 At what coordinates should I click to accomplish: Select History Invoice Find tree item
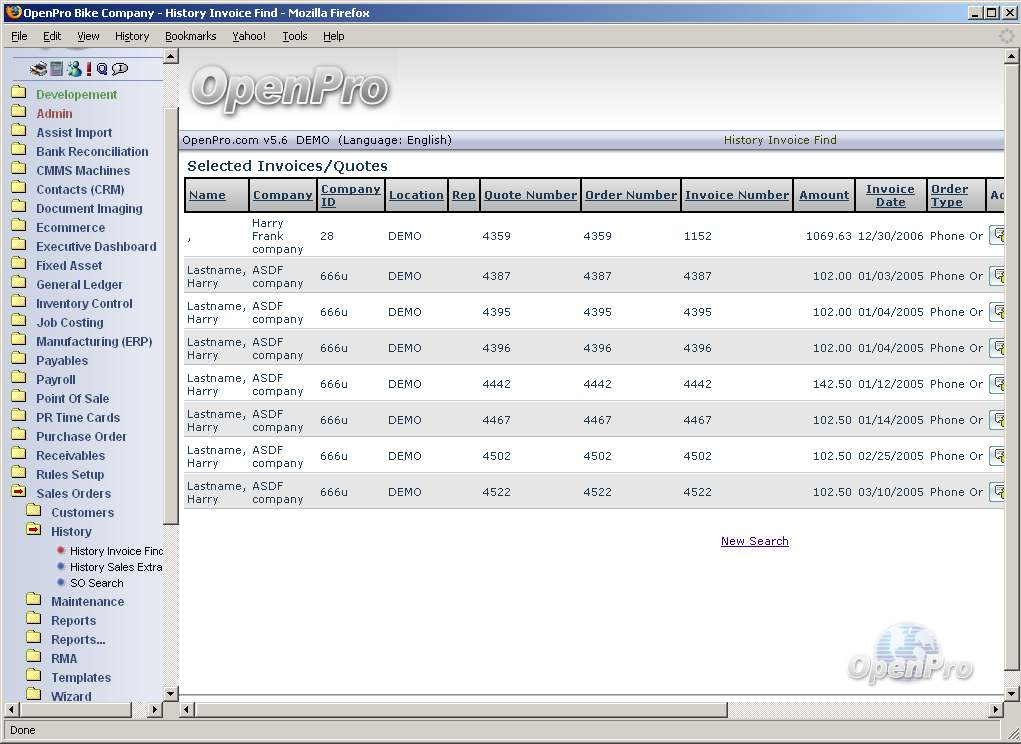point(116,551)
